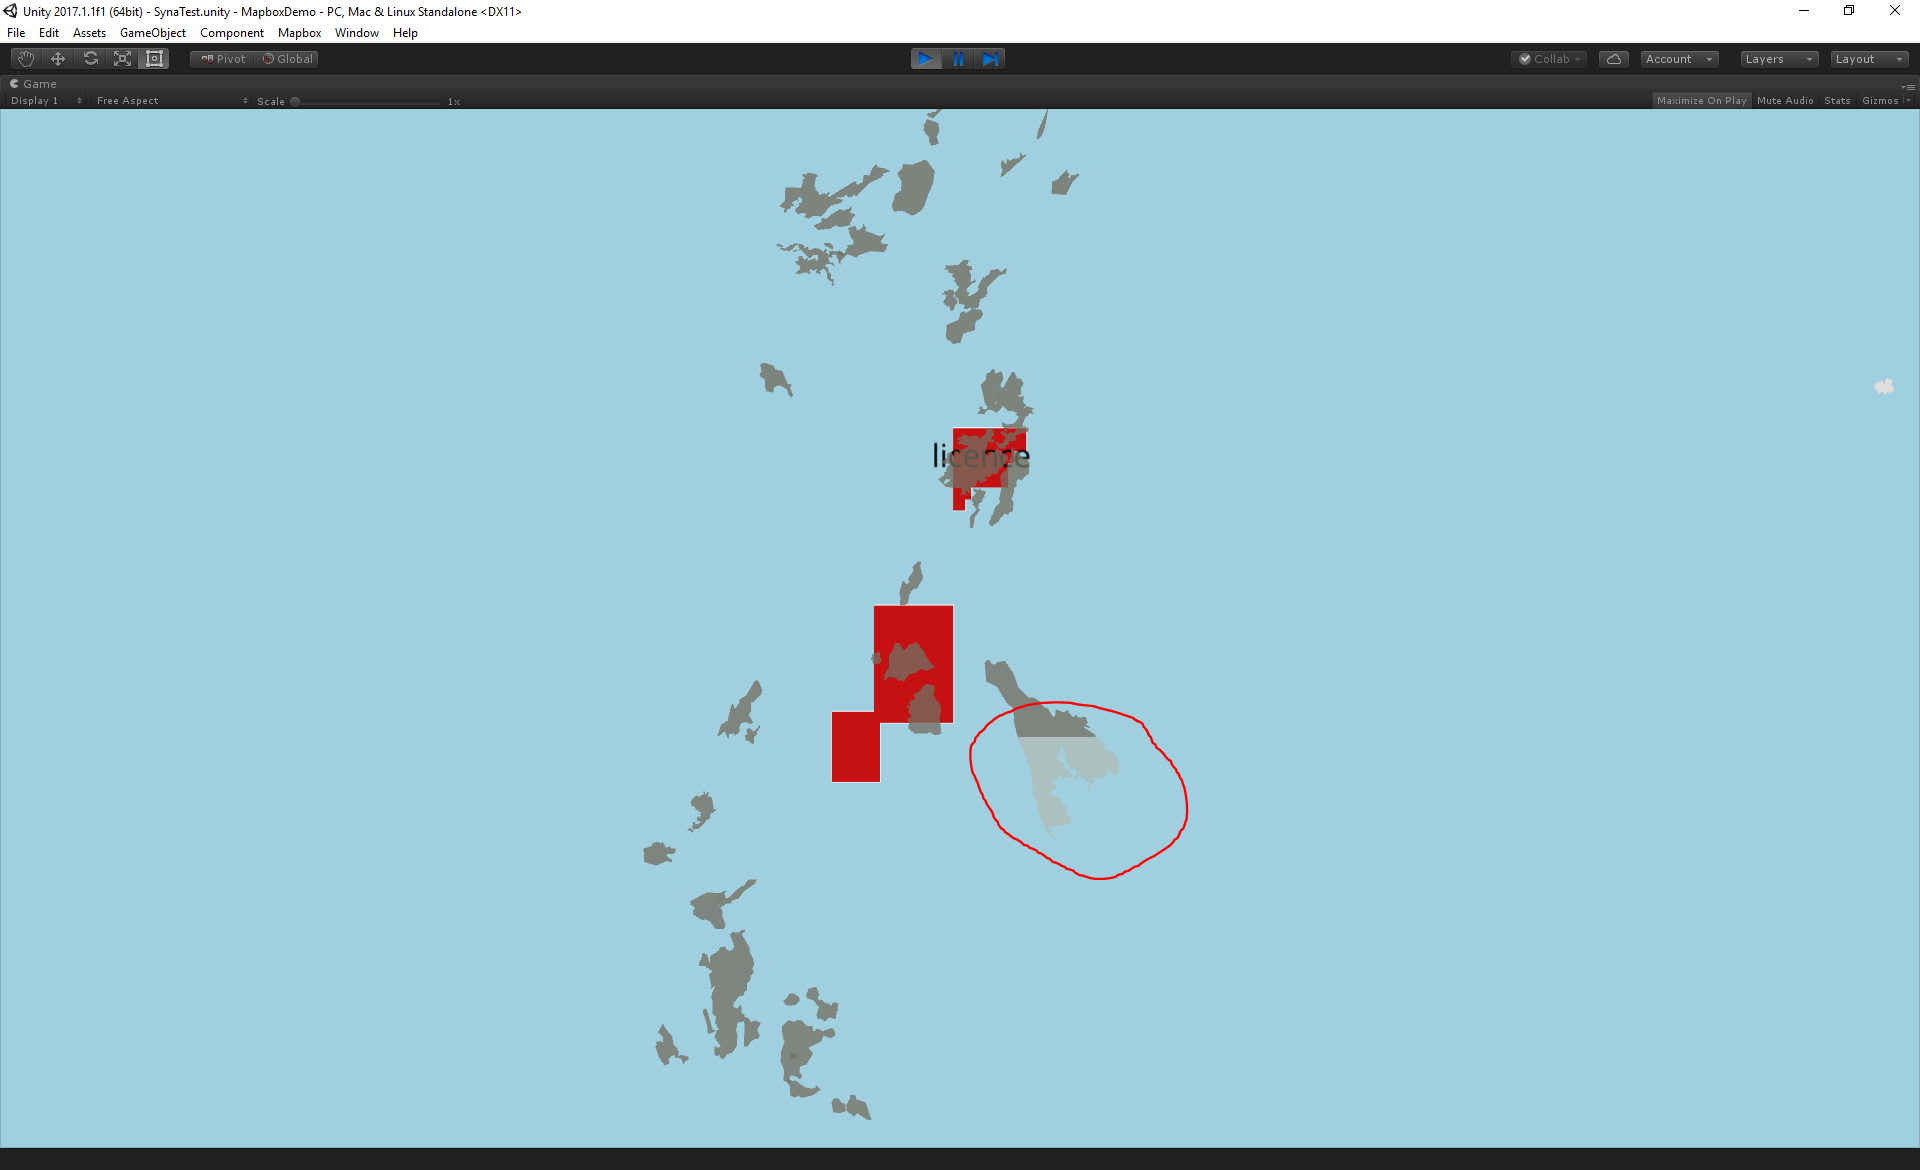The width and height of the screenshot is (1920, 1170).
Task: Select the Move tool
Action: tap(58, 59)
